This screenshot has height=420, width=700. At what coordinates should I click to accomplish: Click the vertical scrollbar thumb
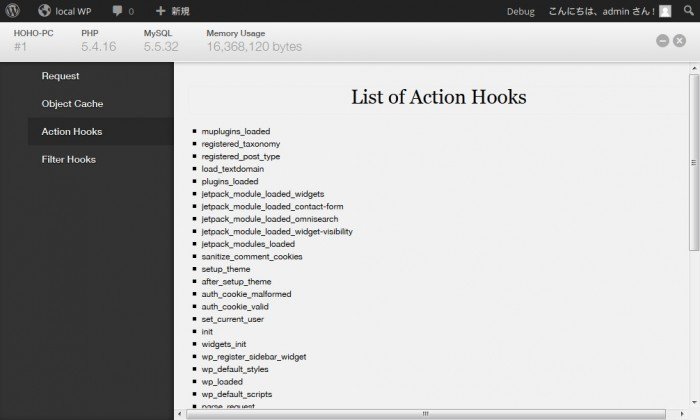coord(694,160)
